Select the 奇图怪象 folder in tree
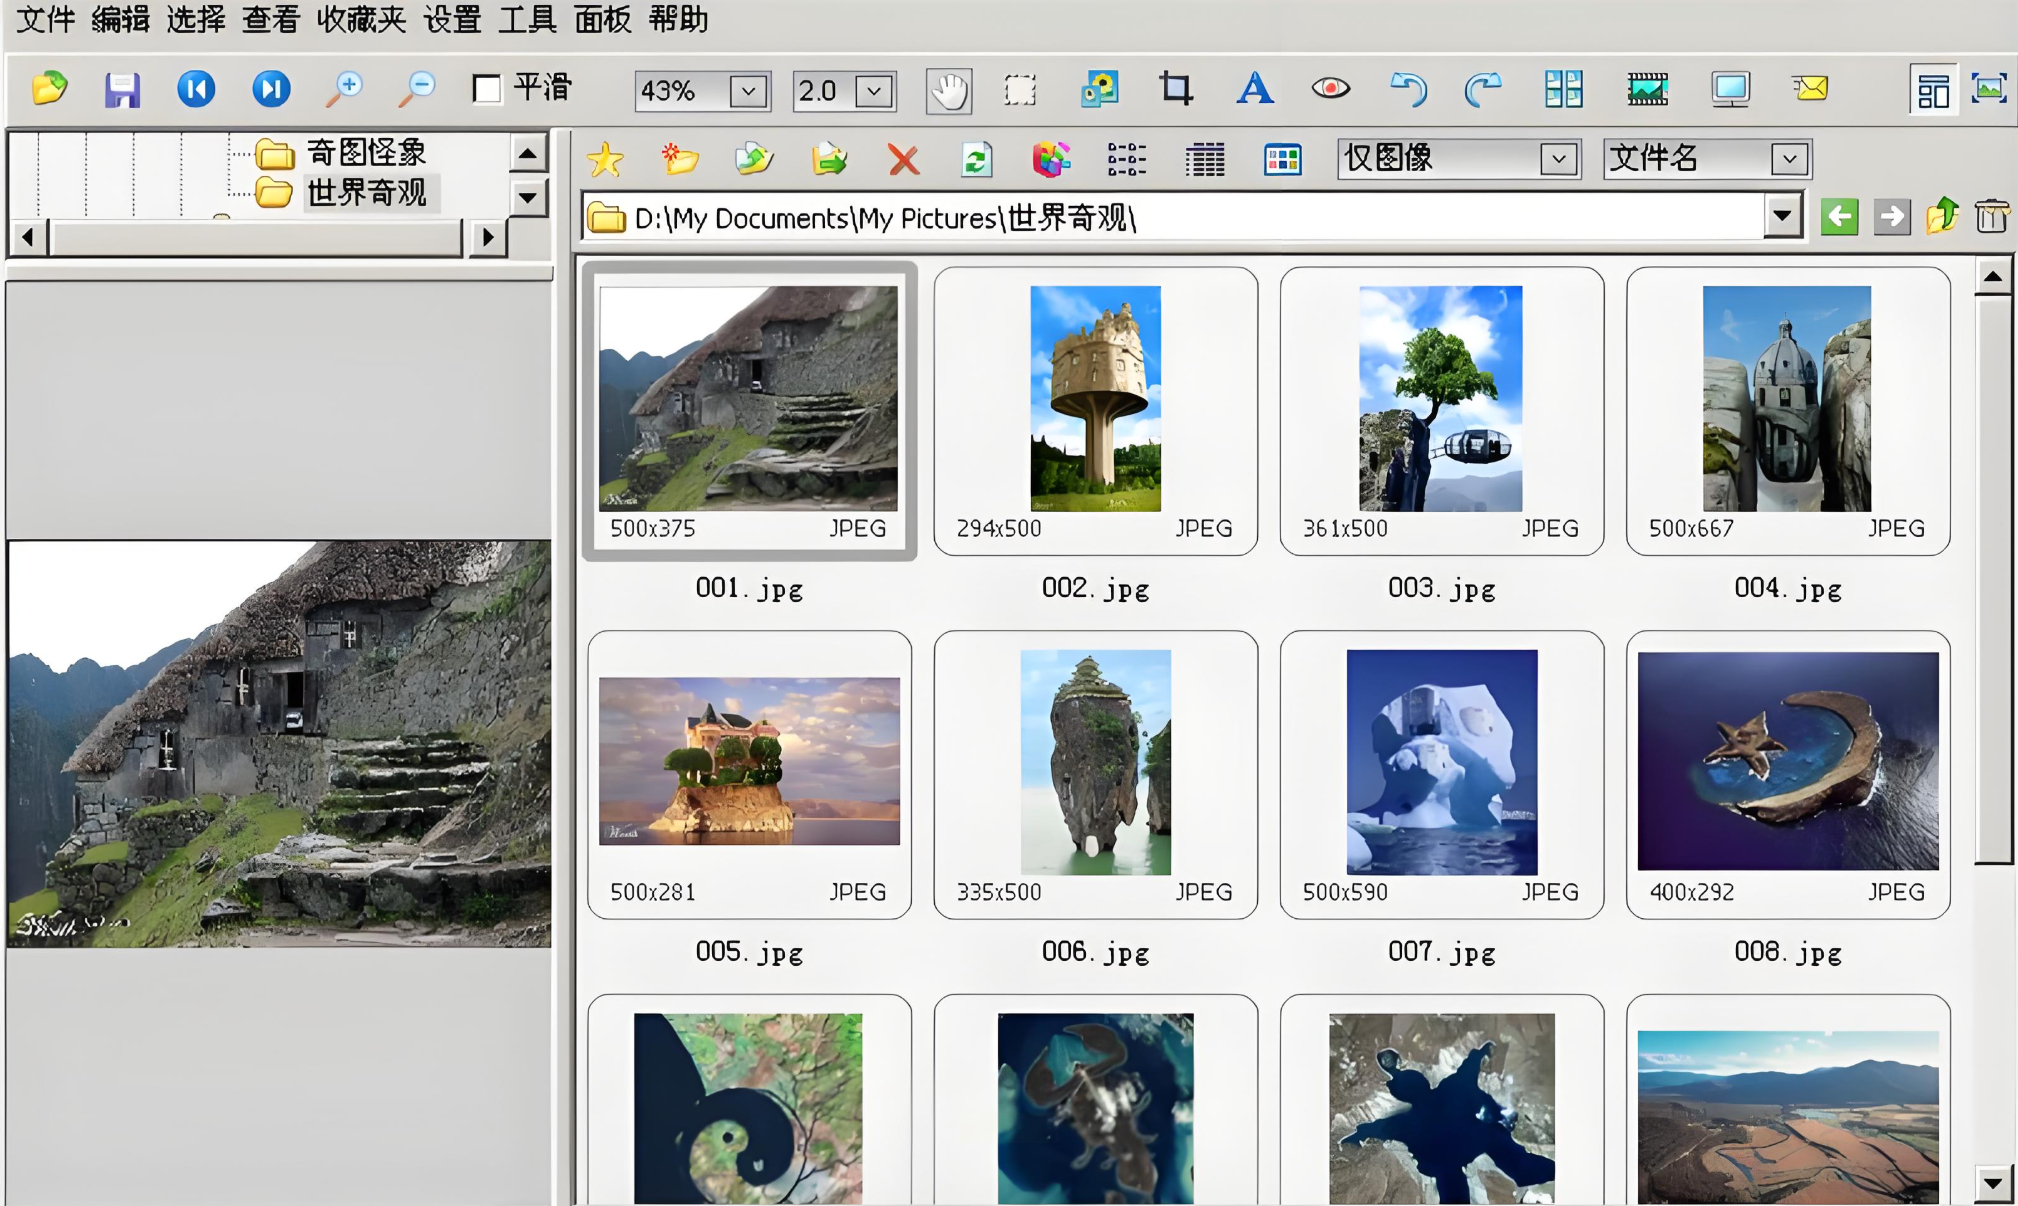2018x1206 pixels. 366,153
